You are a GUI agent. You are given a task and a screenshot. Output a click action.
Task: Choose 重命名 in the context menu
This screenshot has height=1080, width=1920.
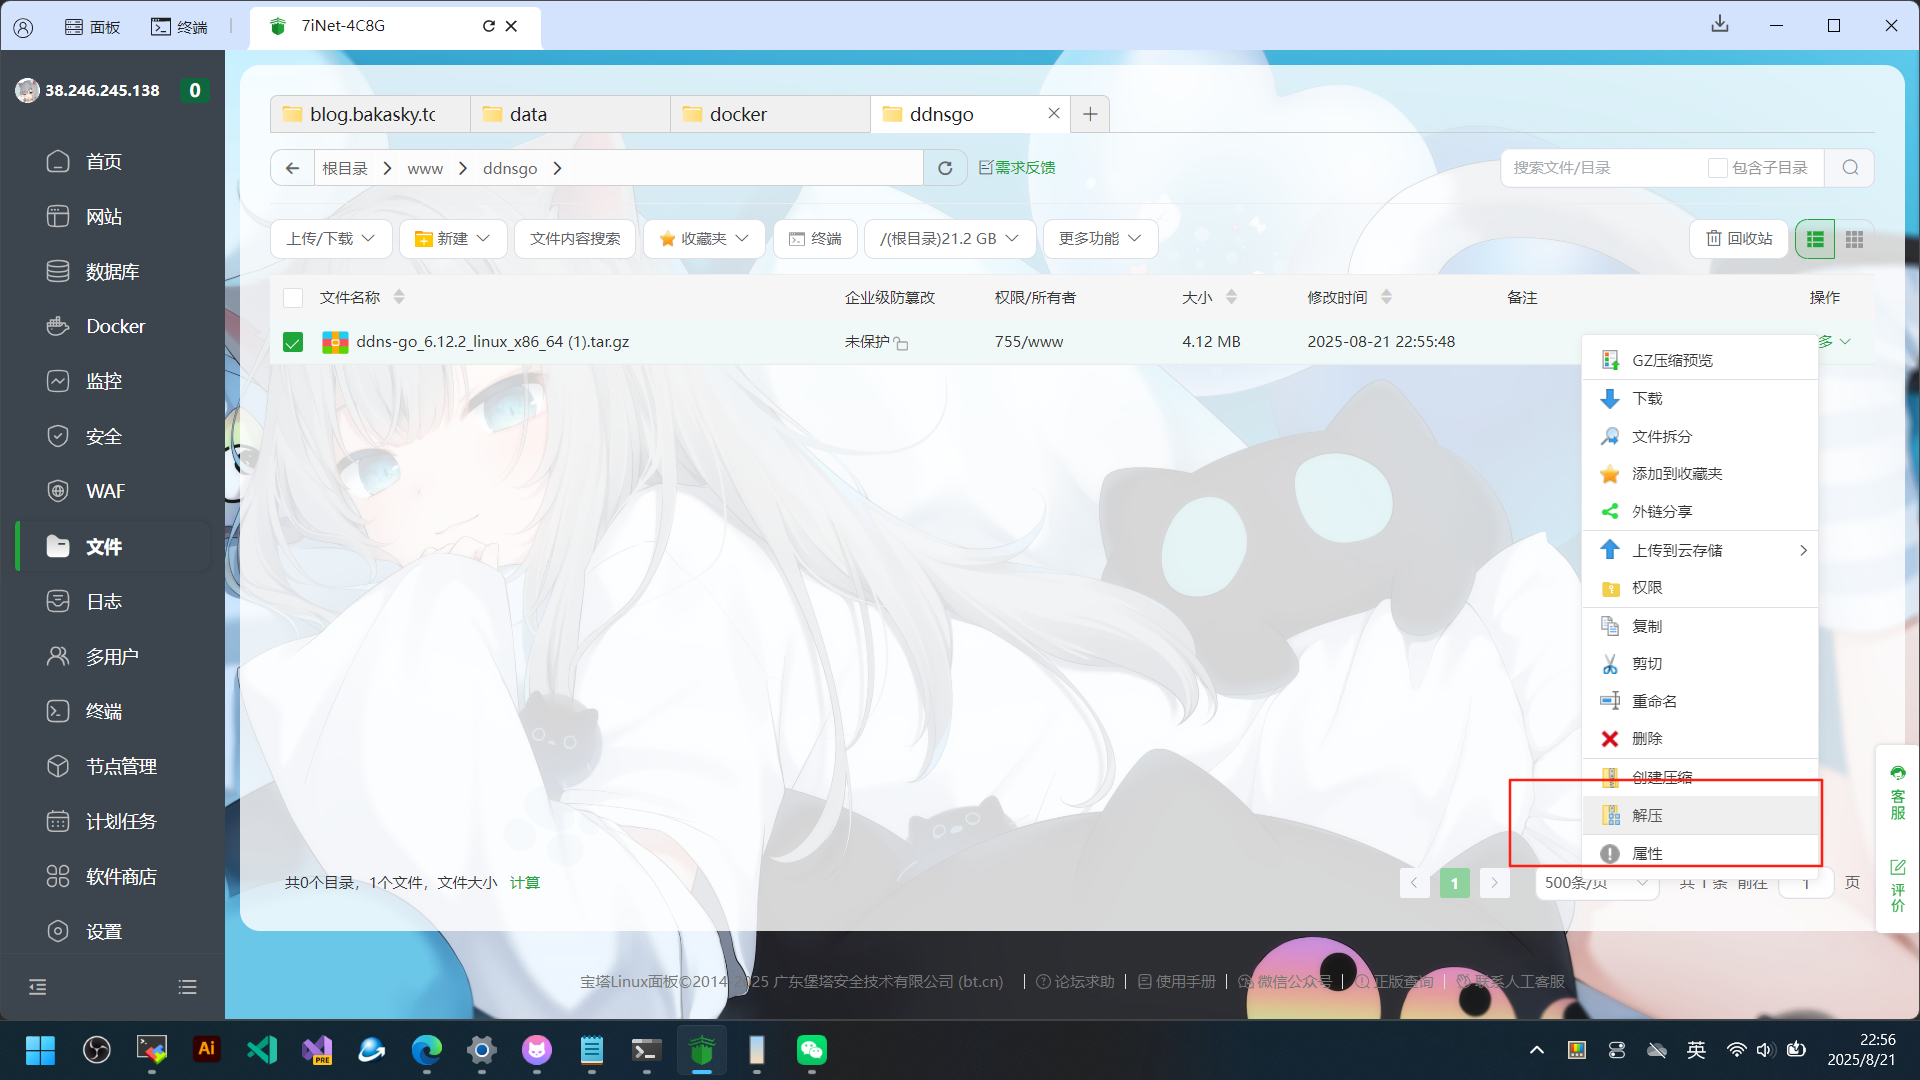click(x=1654, y=701)
